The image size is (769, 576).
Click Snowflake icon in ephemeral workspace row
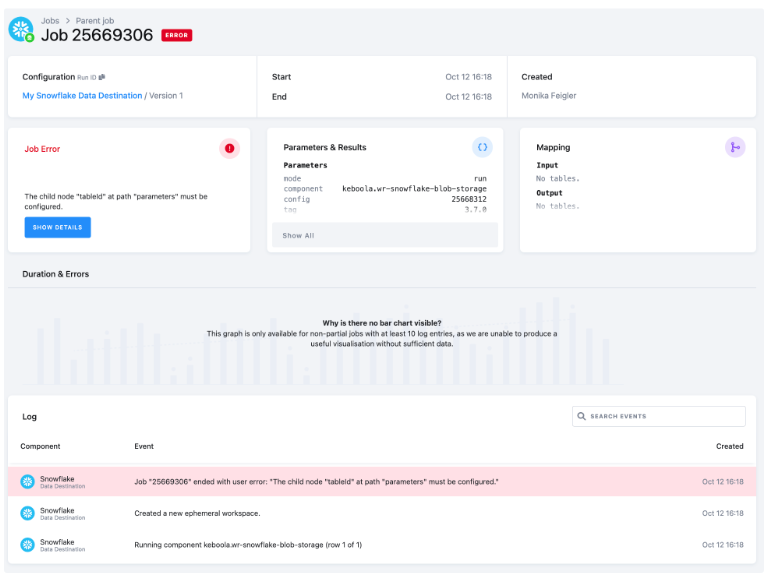pyautogui.click(x=28, y=513)
